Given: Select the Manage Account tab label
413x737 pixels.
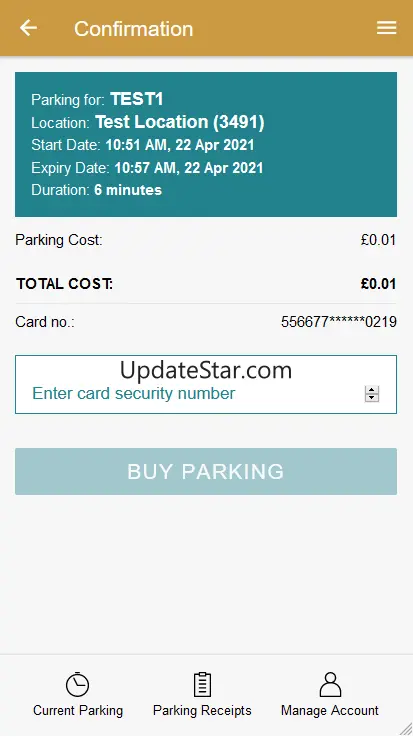Looking at the screenshot, I should 330,710.
